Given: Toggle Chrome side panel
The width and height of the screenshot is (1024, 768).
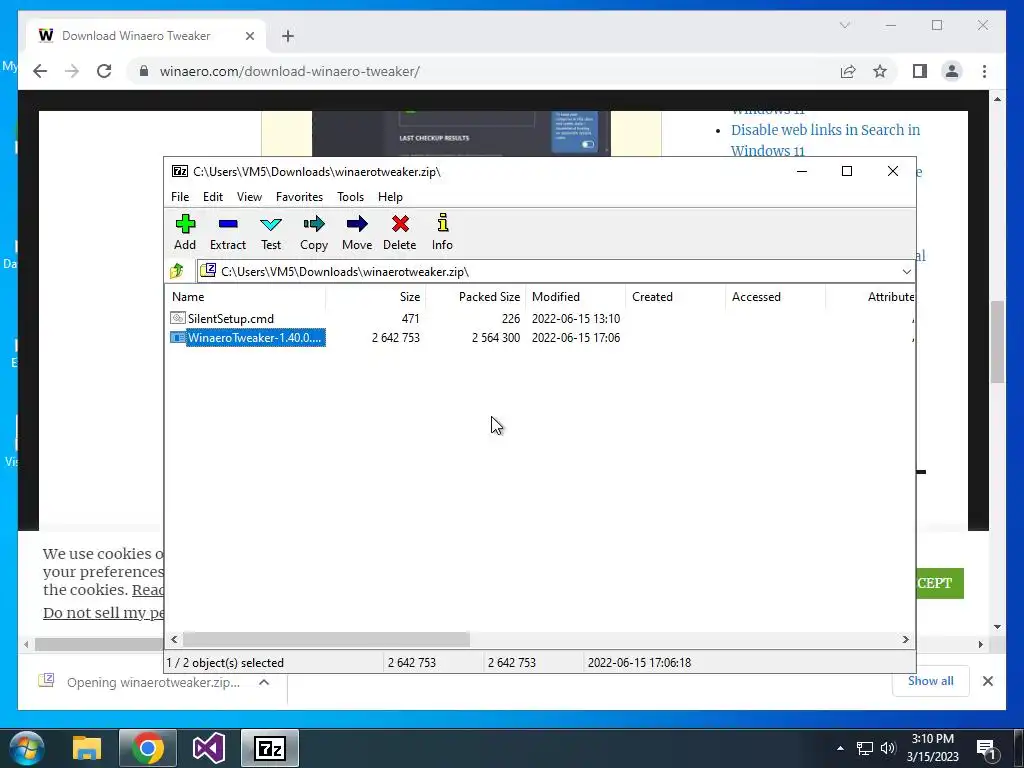Looking at the screenshot, I should [920, 71].
